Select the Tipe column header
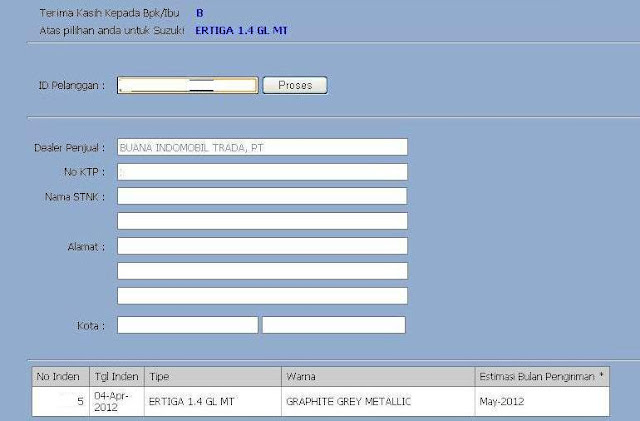This screenshot has width=640, height=421. [x=213, y=376]
